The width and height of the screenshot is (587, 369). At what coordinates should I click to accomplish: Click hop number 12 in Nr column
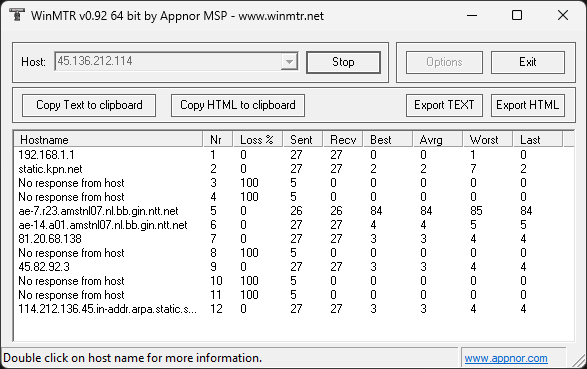(216, 309)
